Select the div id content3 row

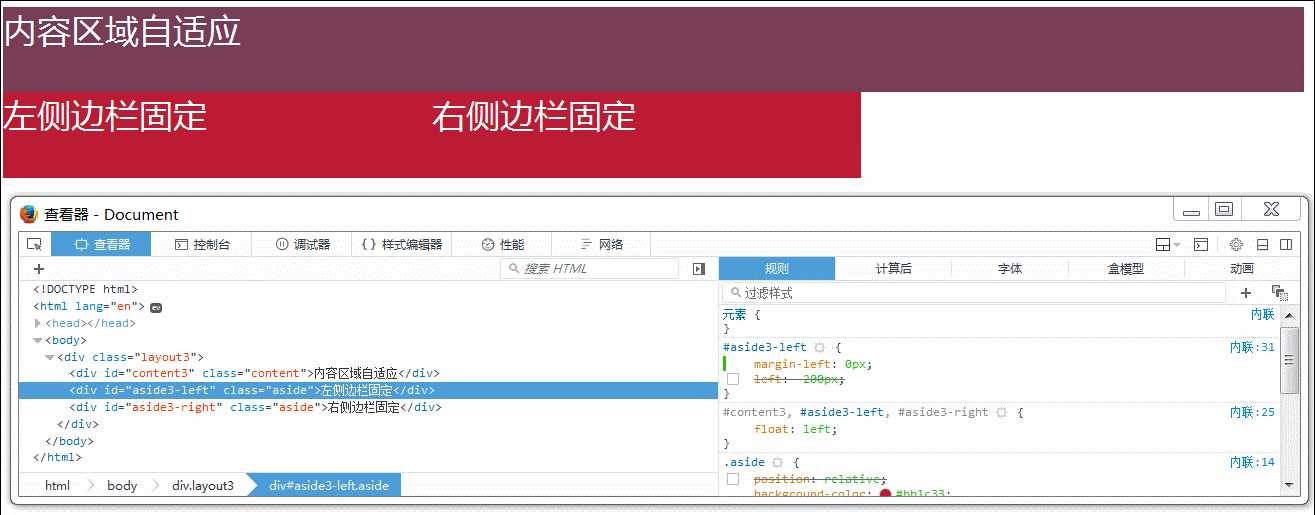(x=369, y=374)
